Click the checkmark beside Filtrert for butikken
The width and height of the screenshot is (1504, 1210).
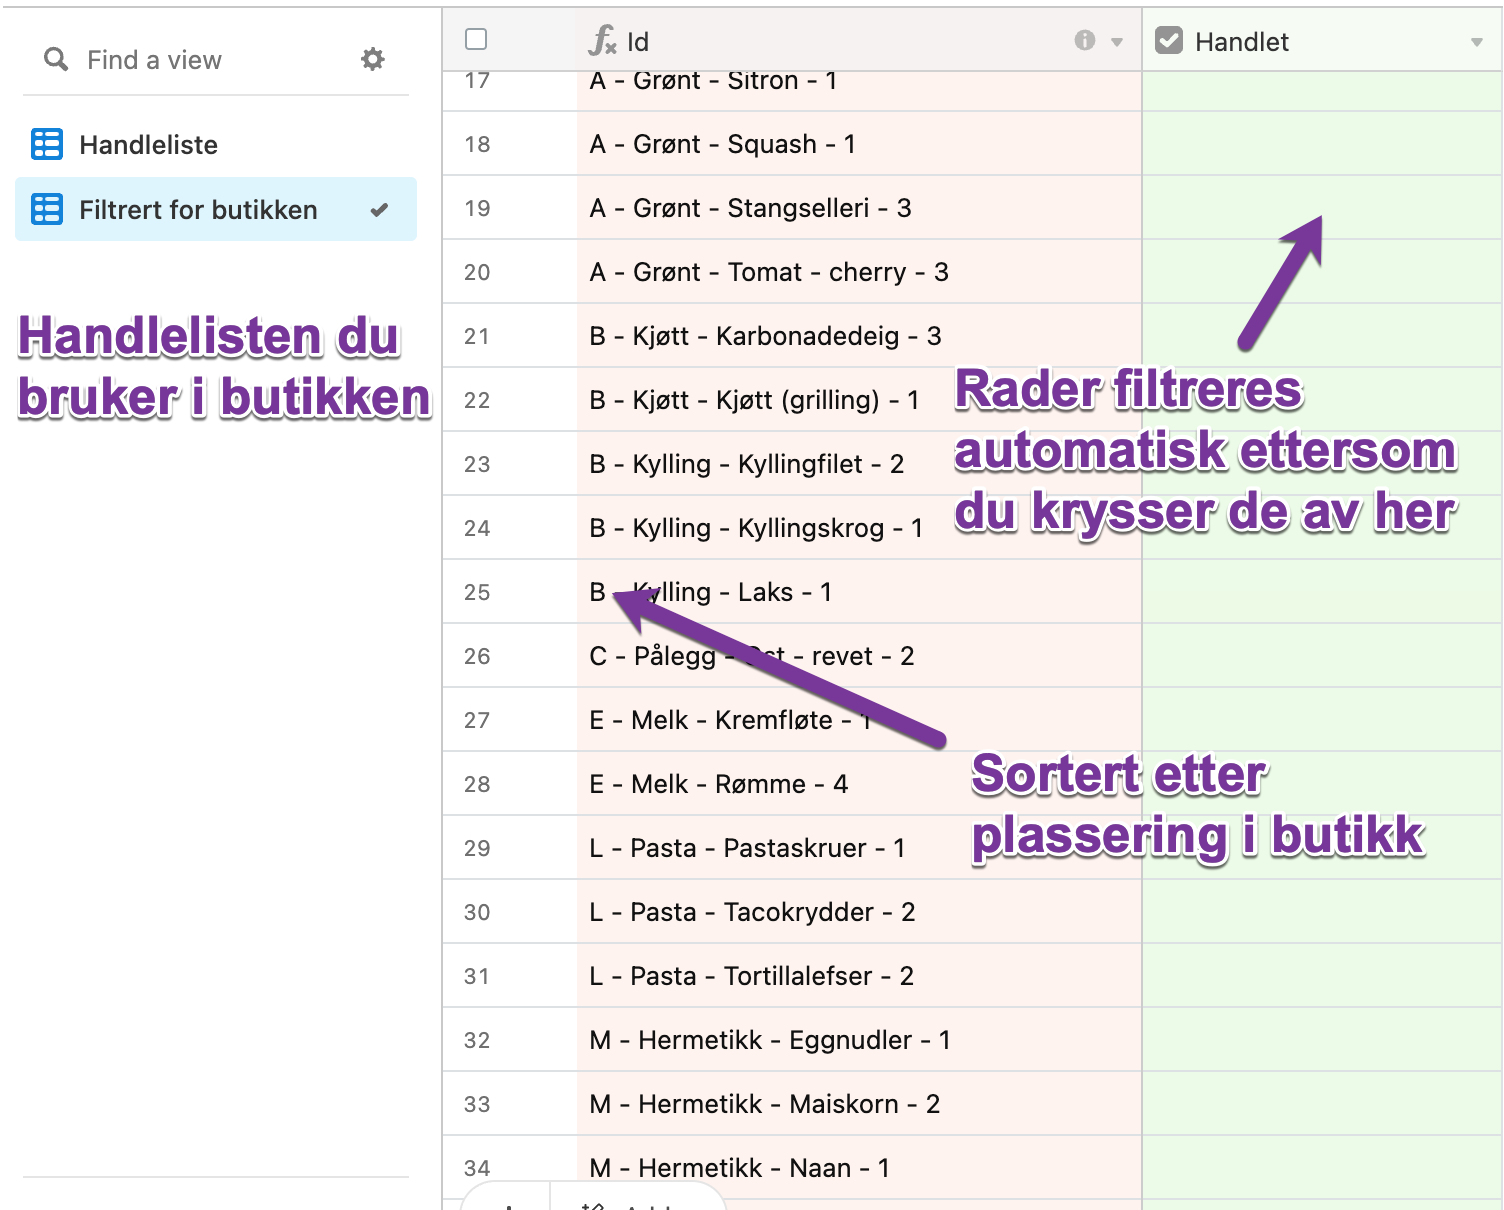click(379, 210)
